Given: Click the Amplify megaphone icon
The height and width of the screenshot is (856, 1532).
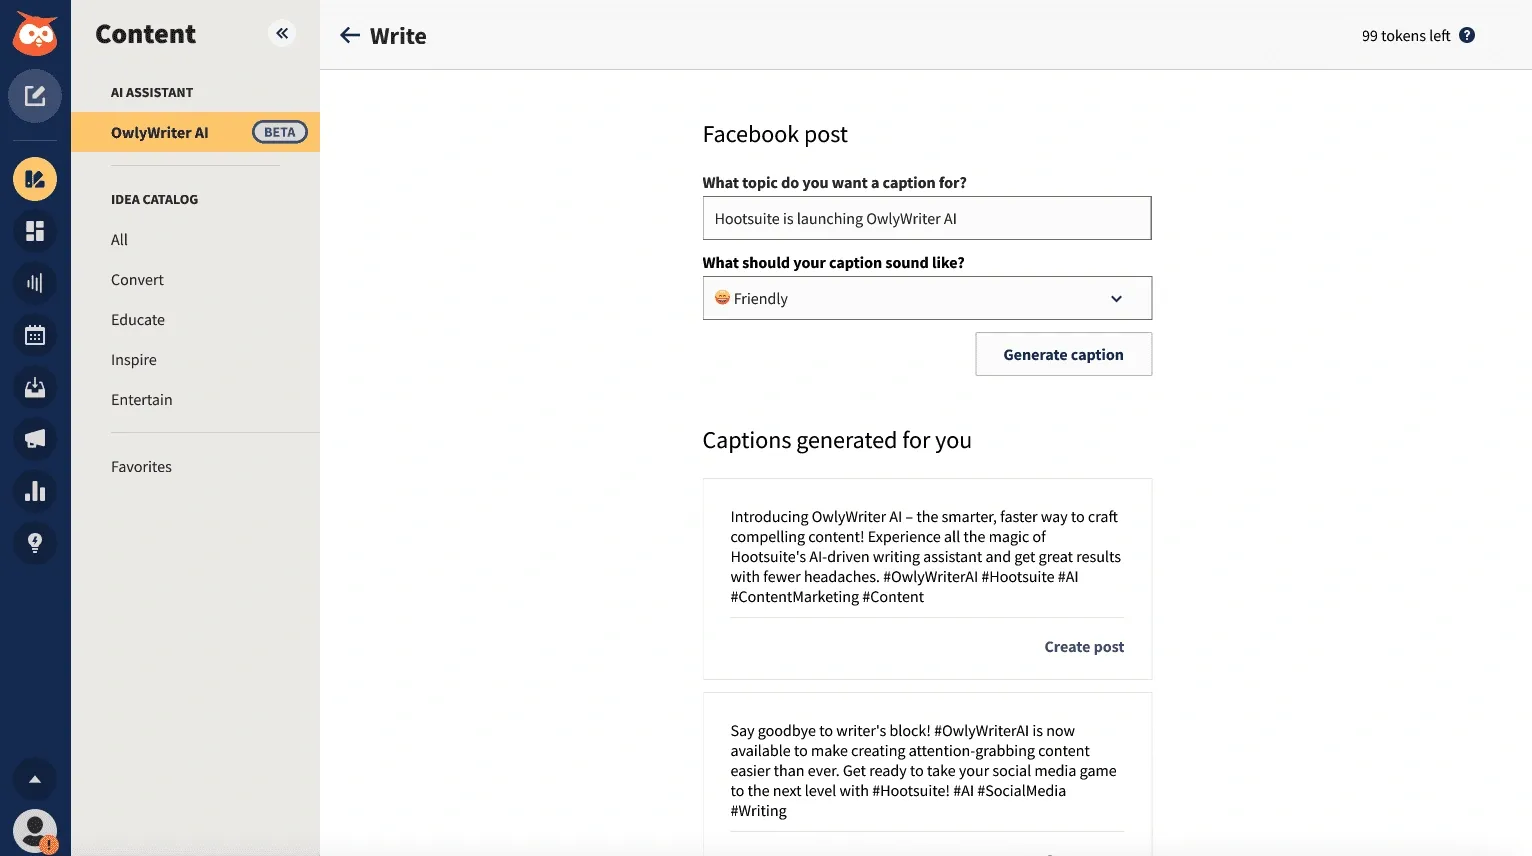Looking at the screenshot, I should [x=35, y=439].
